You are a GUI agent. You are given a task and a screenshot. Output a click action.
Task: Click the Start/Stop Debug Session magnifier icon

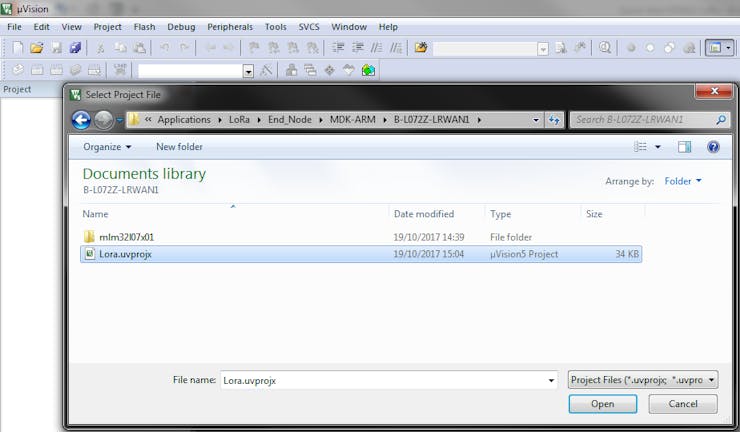[x=605, y=48]
